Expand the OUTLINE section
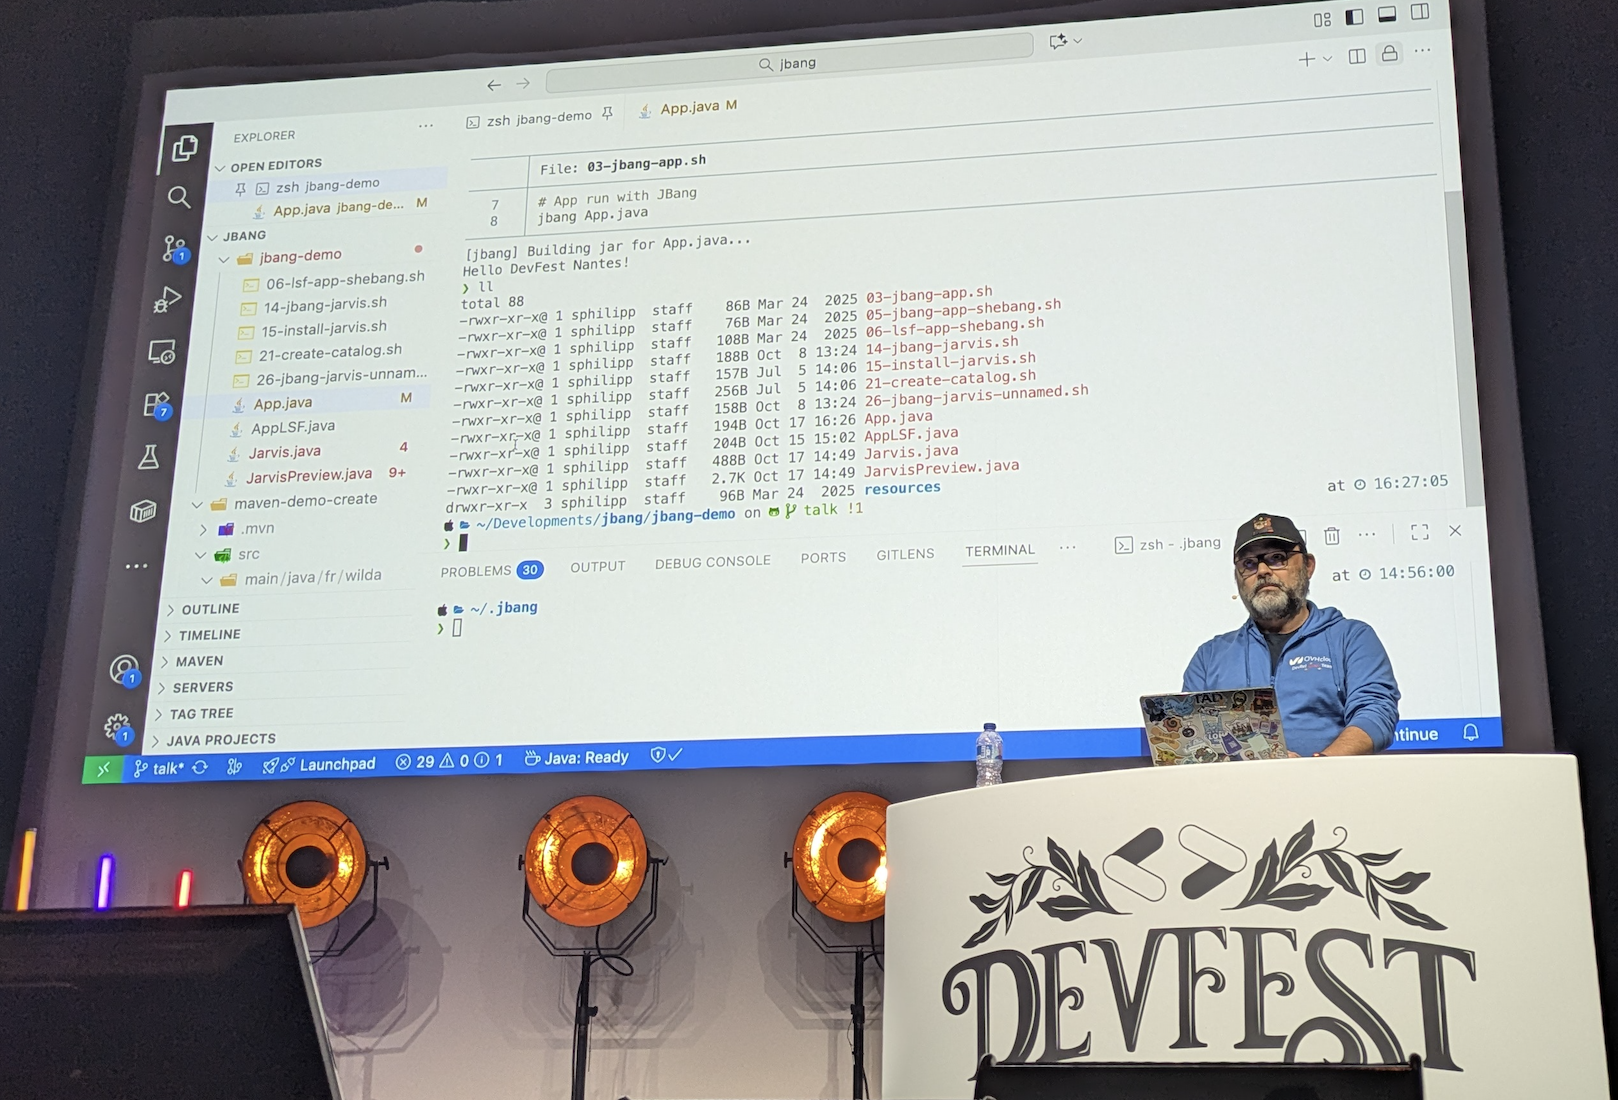1618x1100 pixels. click(x=210, y=609)
